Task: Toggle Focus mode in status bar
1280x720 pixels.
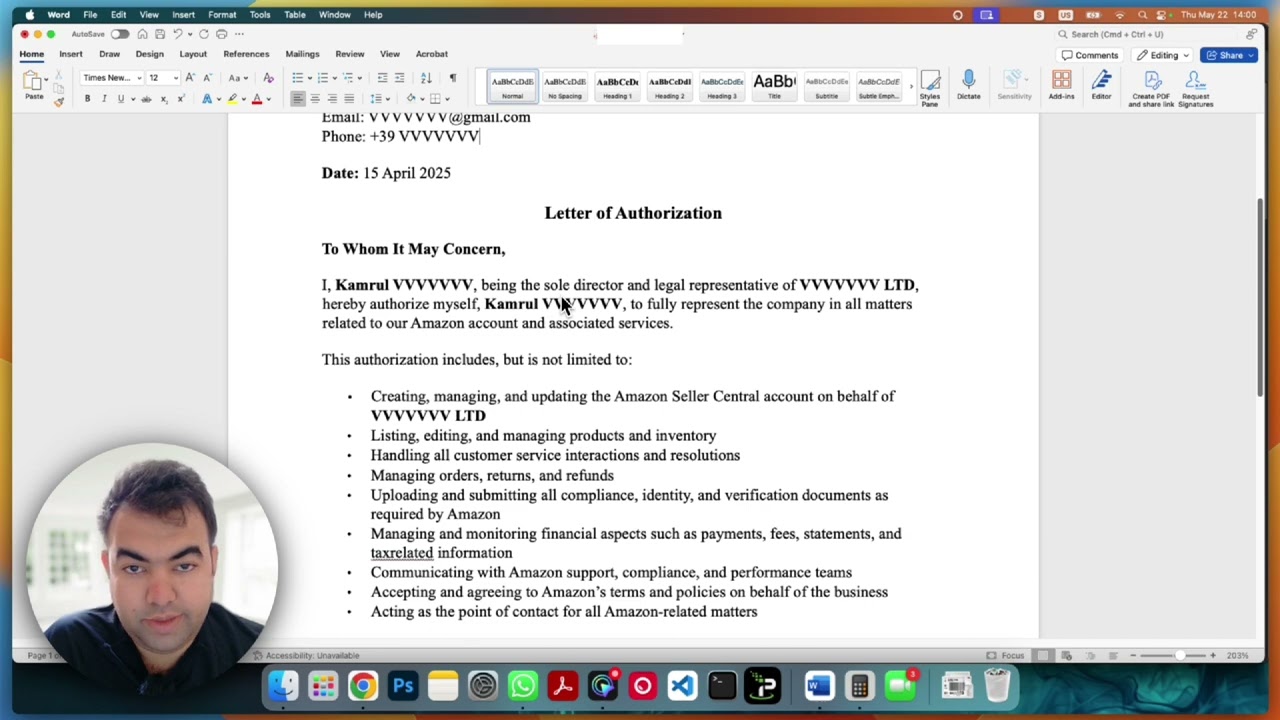Action: [1006, 656]
